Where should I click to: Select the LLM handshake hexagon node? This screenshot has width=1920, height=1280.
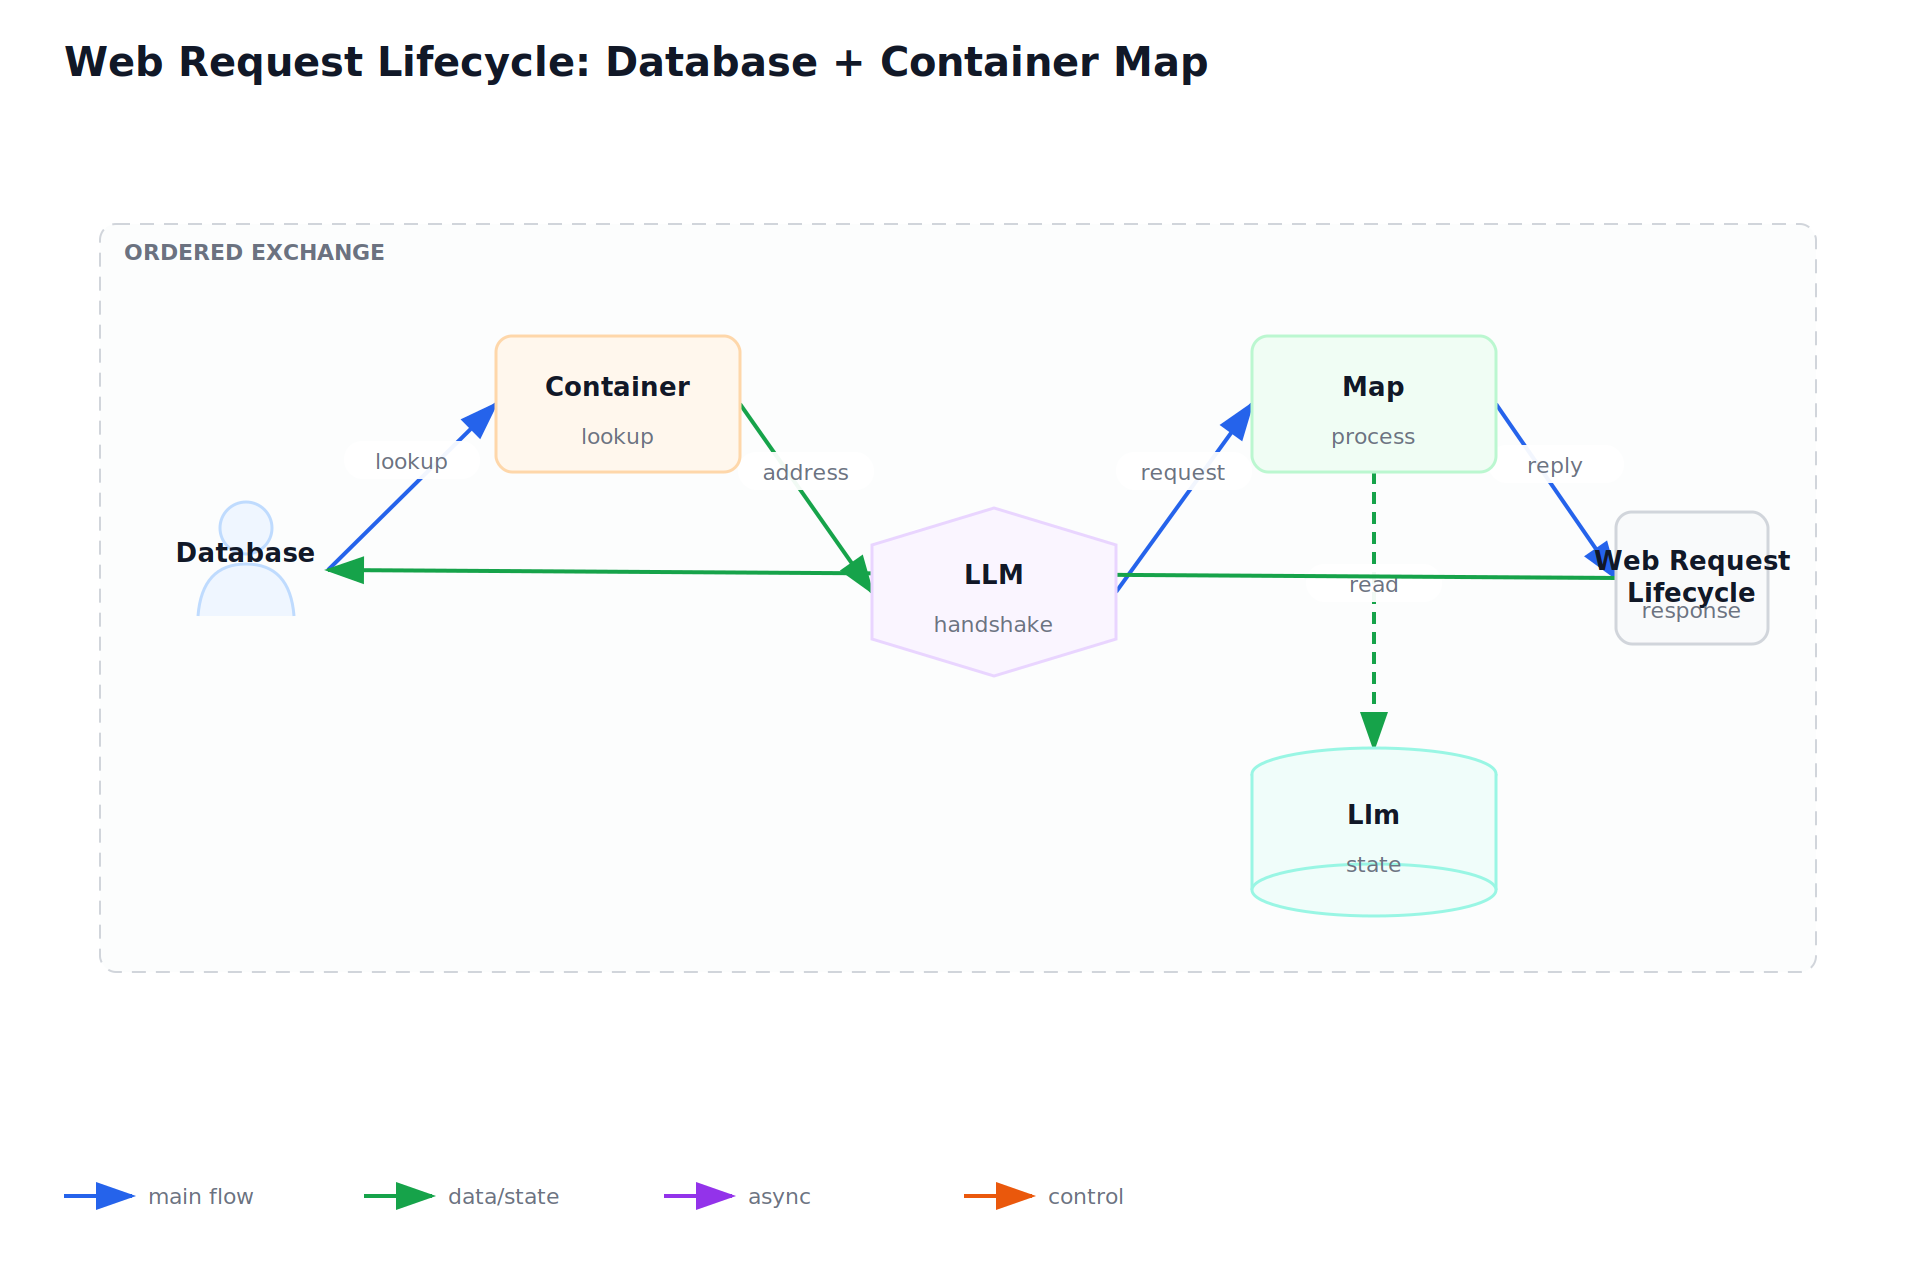pos(994,592)
